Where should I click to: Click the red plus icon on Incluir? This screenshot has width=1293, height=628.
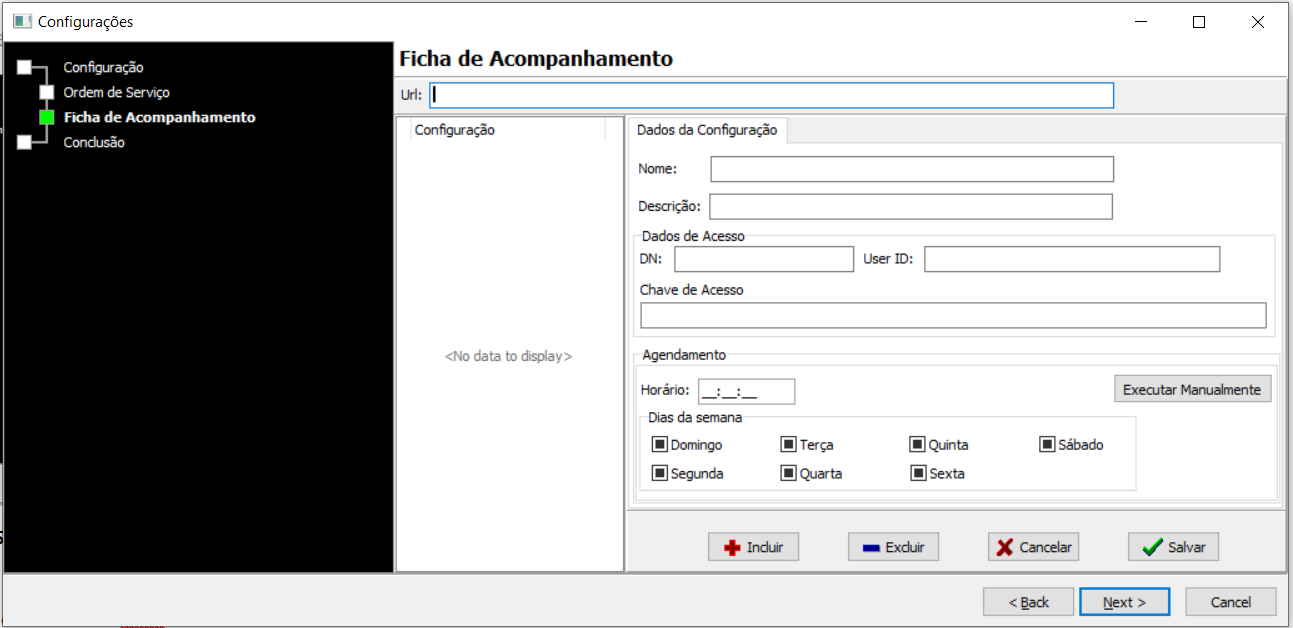[x=732, y=547]
